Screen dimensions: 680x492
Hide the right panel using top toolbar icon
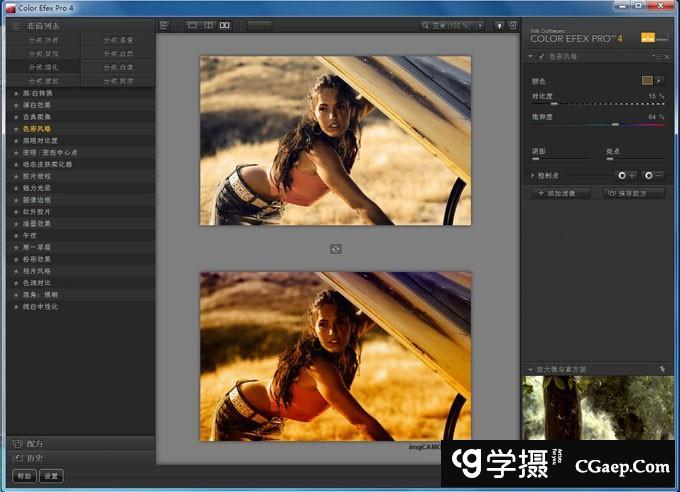click(x=509, y=24)
